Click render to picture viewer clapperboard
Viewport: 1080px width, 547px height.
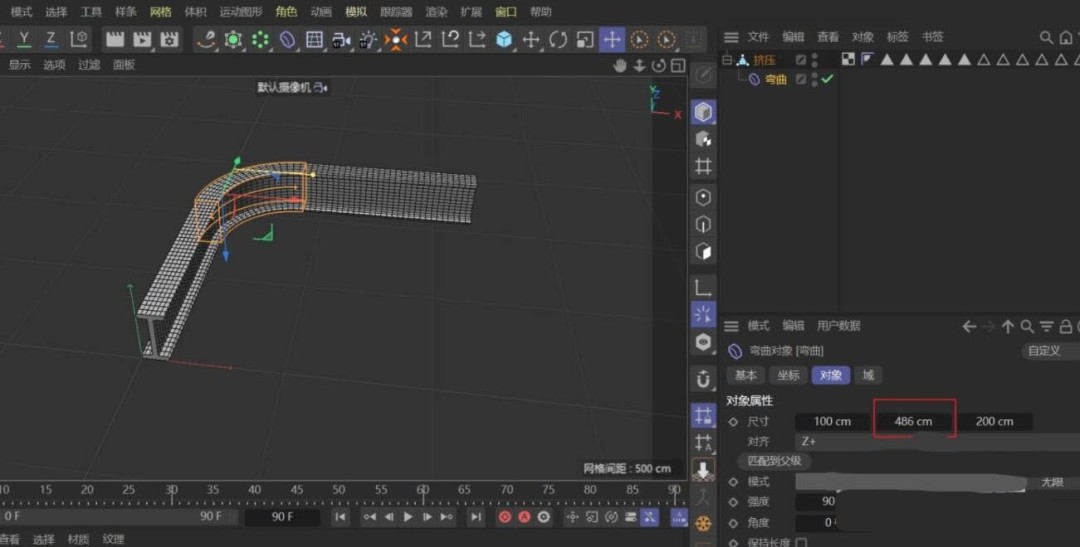[x=142, y=40]
